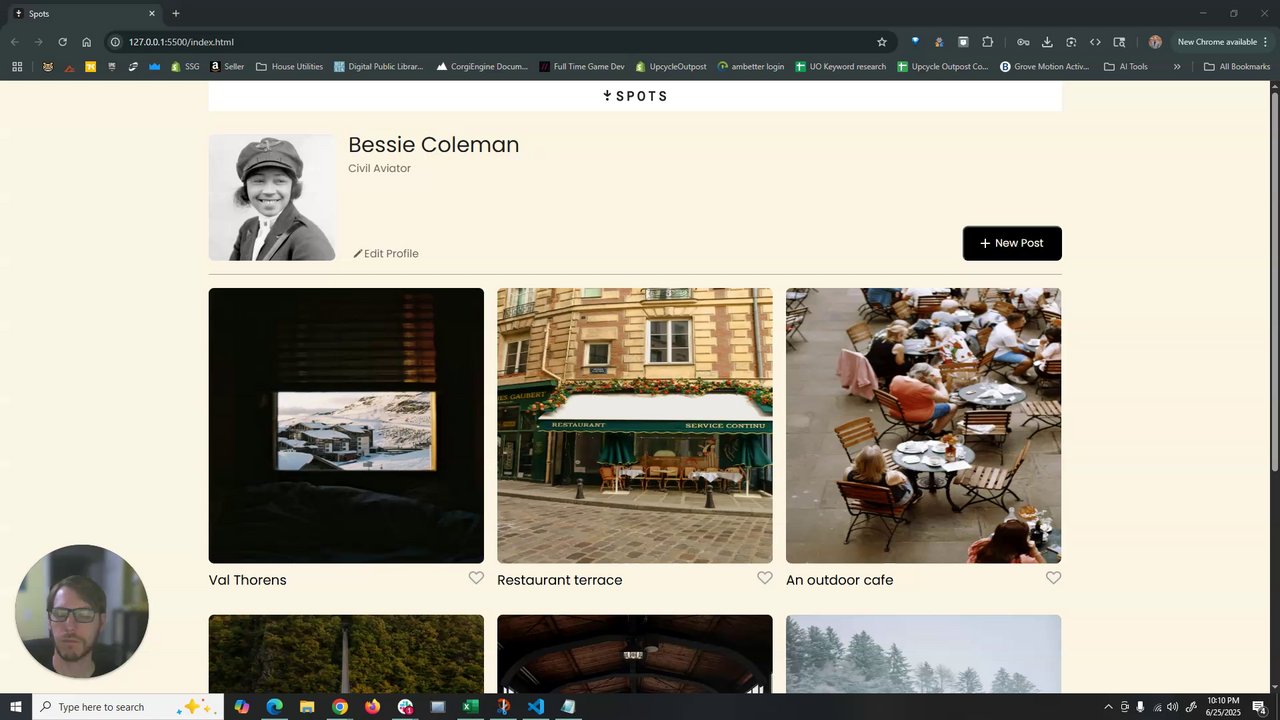Click the Bessie Coleman name heading
The height and width of the screenshot is (720, 1280).
click(434, 145)
